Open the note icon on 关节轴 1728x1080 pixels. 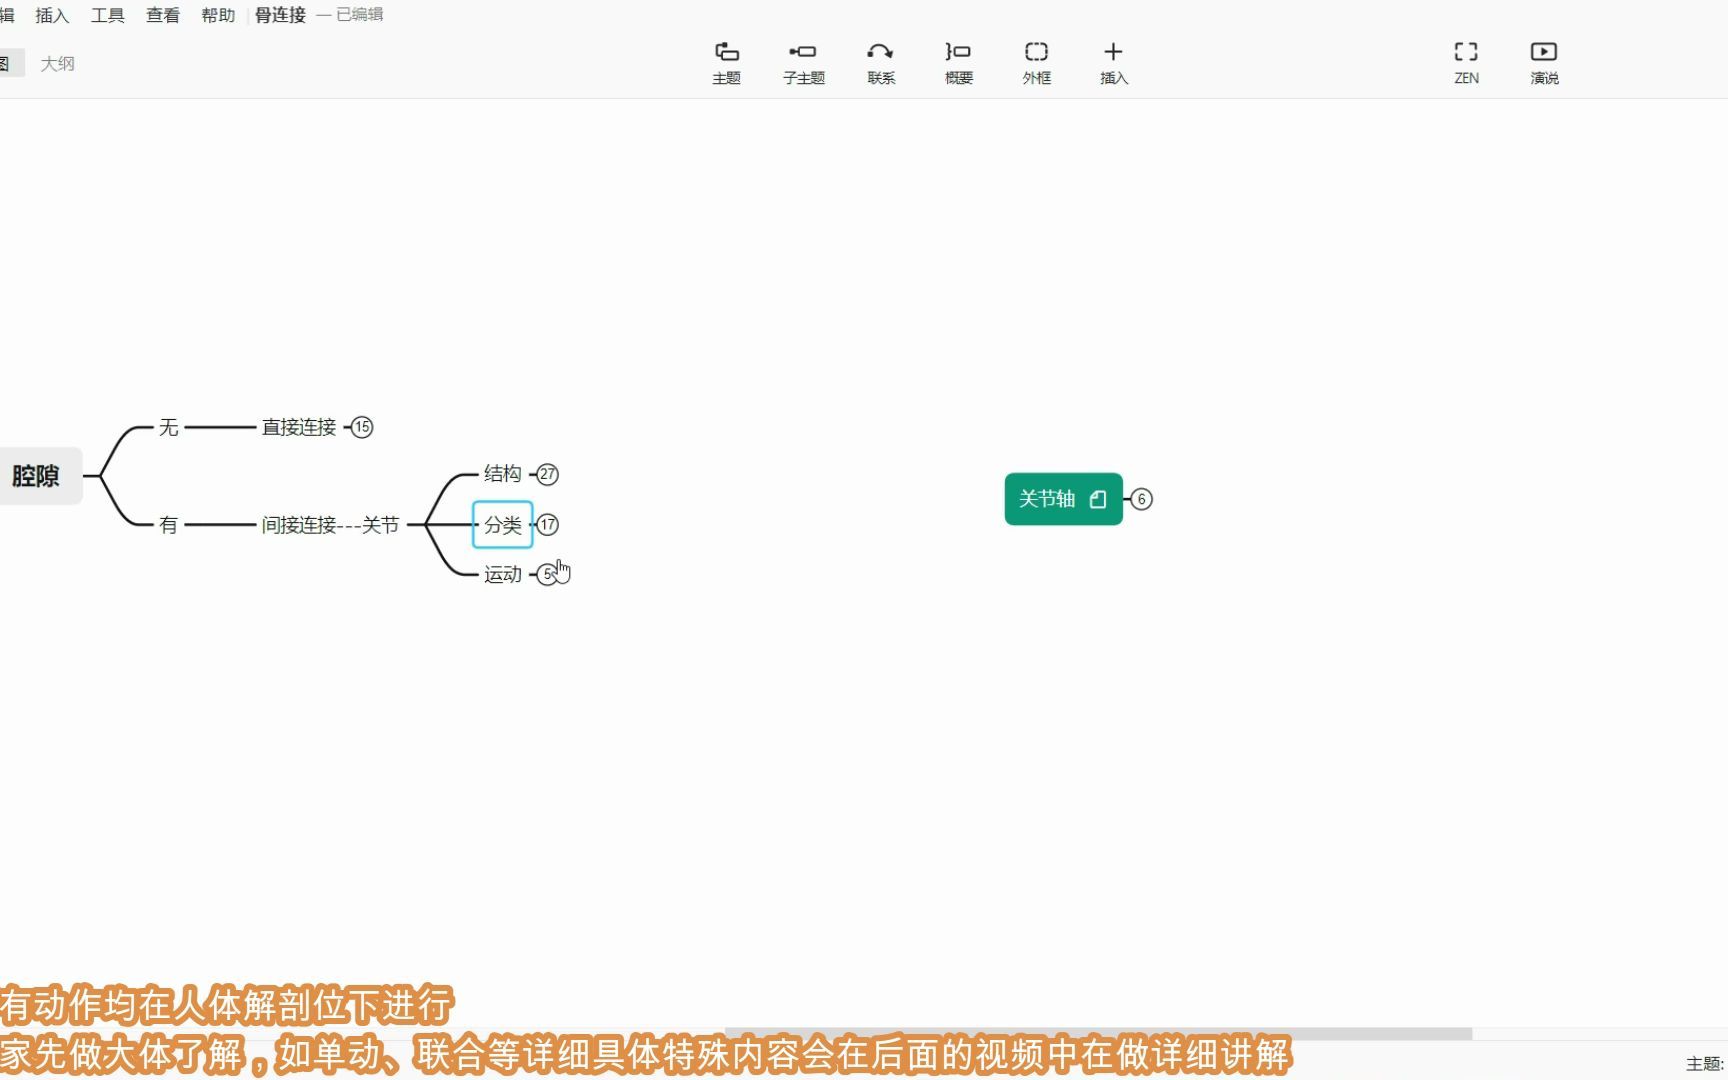(x=1098, y=499)
